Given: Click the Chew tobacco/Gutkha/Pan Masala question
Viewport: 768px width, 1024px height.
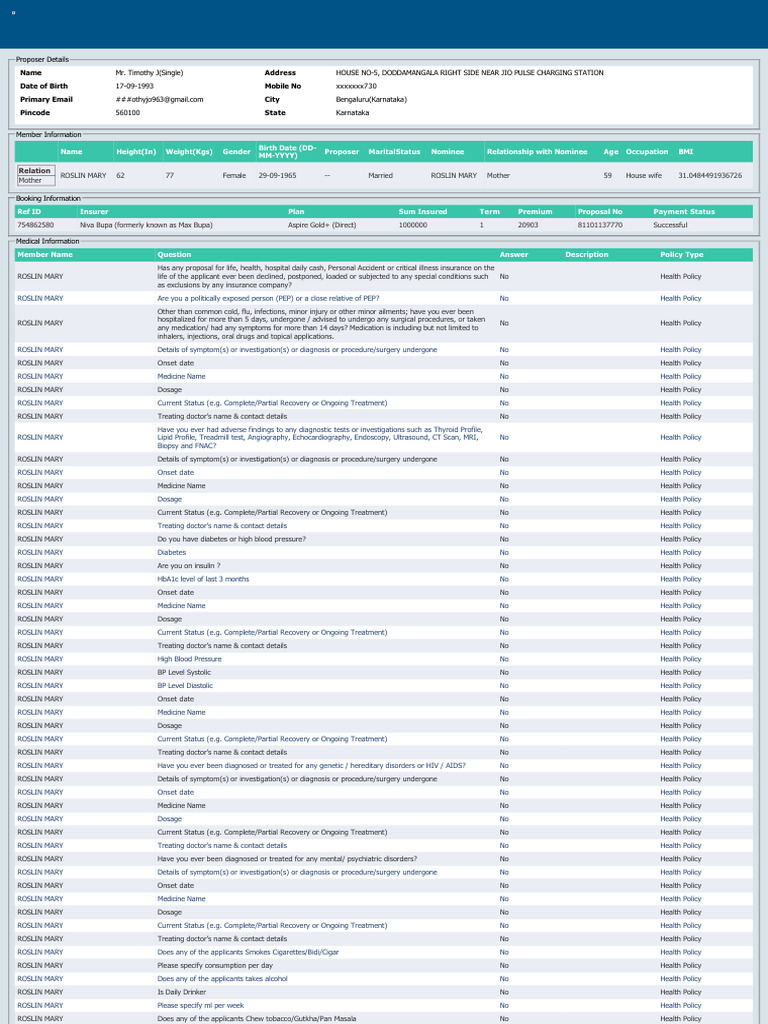Looking at the screenshot, I should coord(257,1019).
